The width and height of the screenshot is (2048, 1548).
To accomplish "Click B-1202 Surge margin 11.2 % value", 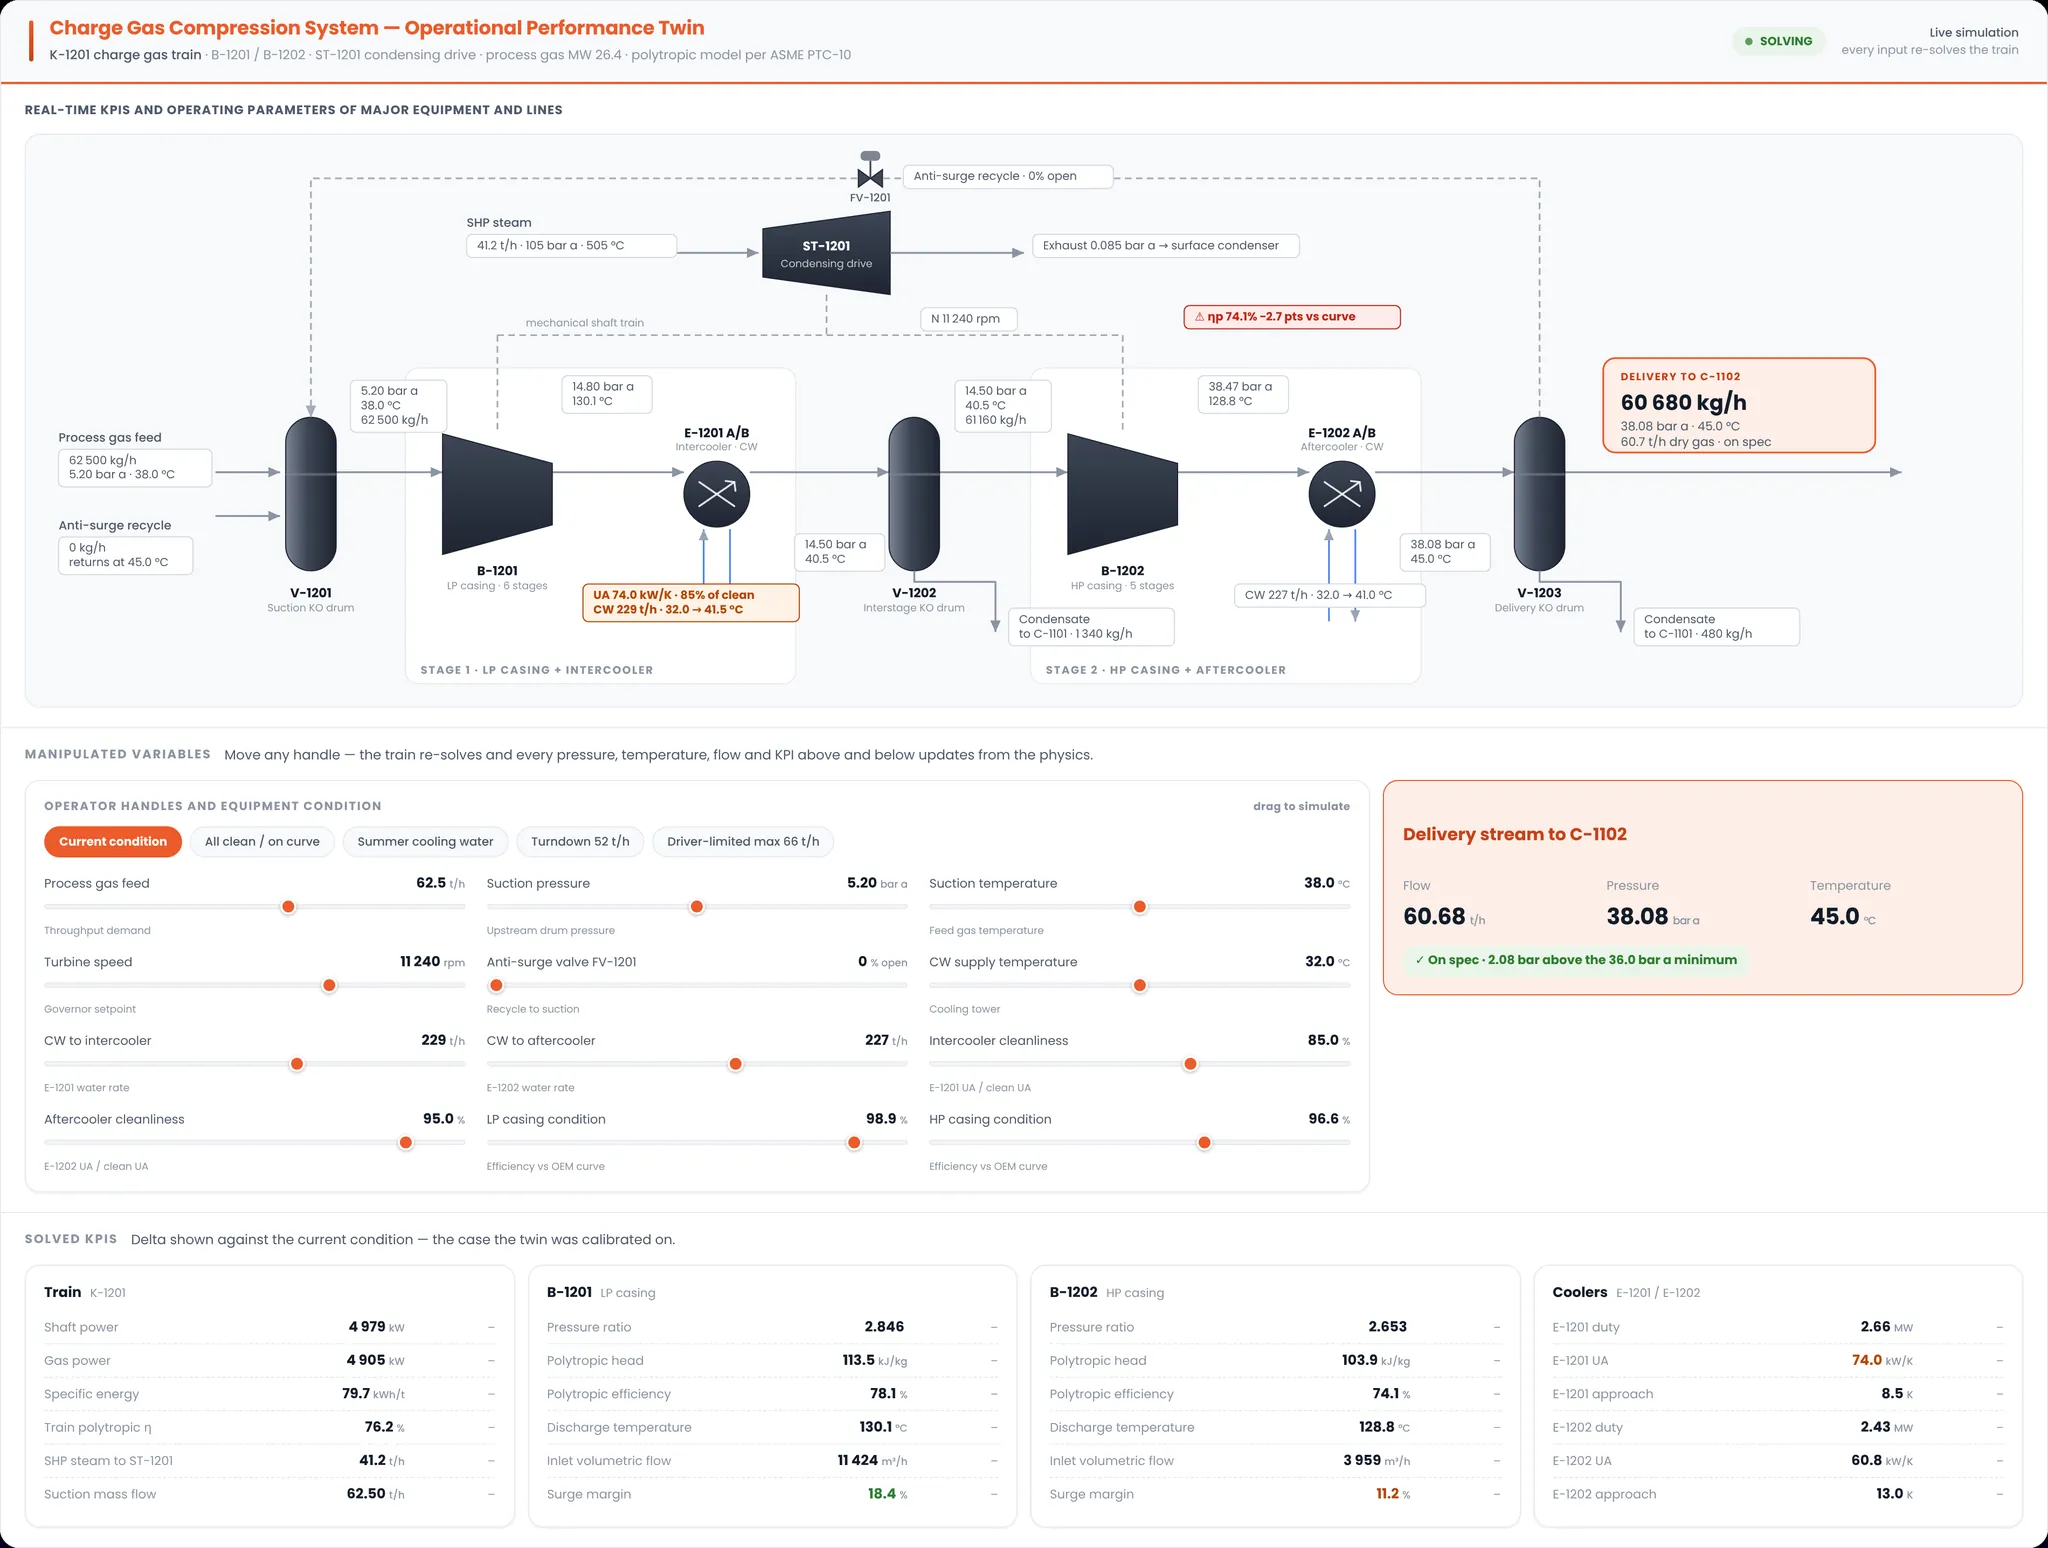I will 1392,1494.
